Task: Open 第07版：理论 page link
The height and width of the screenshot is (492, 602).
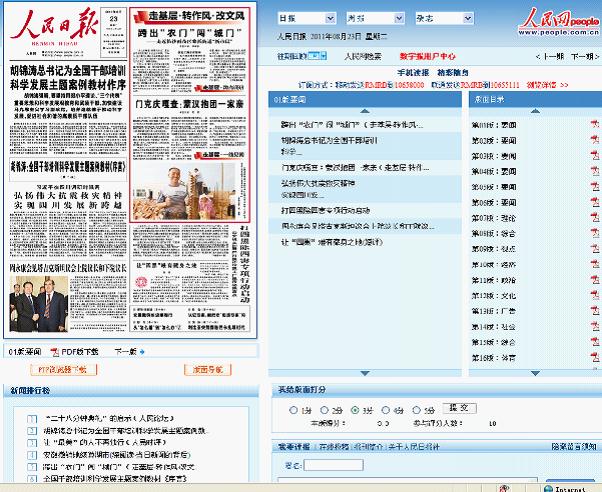Action: point(494,218)
